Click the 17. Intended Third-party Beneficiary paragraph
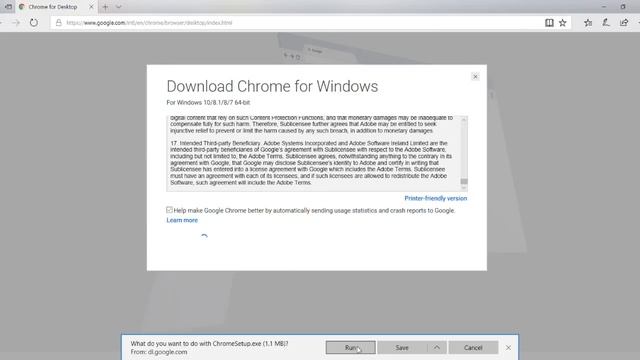Screen dimensions: 640x360 pyautogui.click(x=311, y=163)
